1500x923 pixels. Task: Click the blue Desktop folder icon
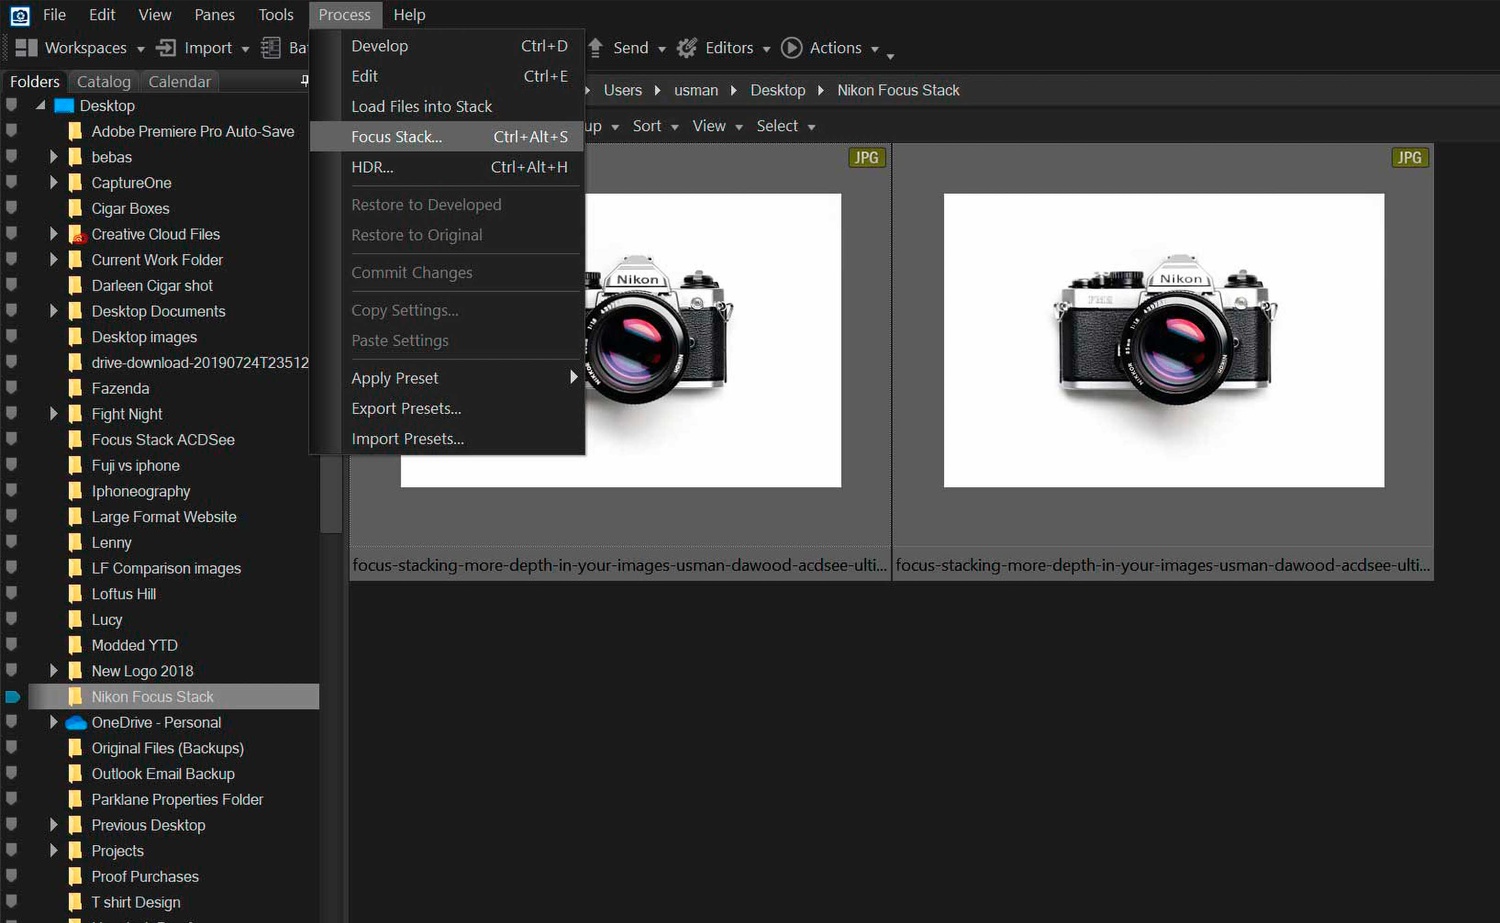[64, 105]
